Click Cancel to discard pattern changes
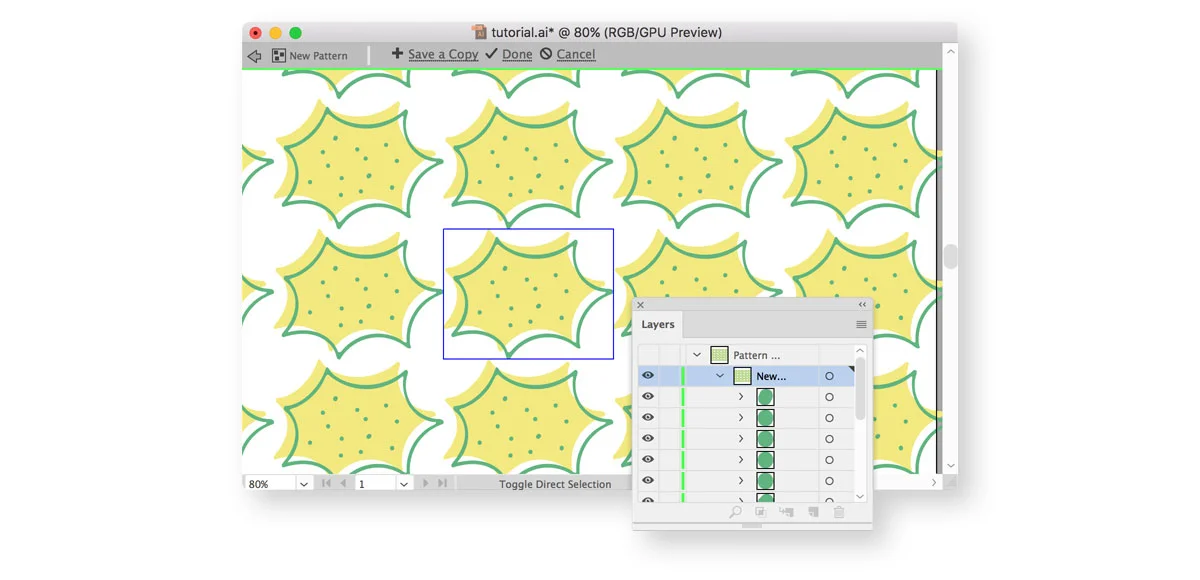Screen dimensions: 1200x580 tap(575, 54)
